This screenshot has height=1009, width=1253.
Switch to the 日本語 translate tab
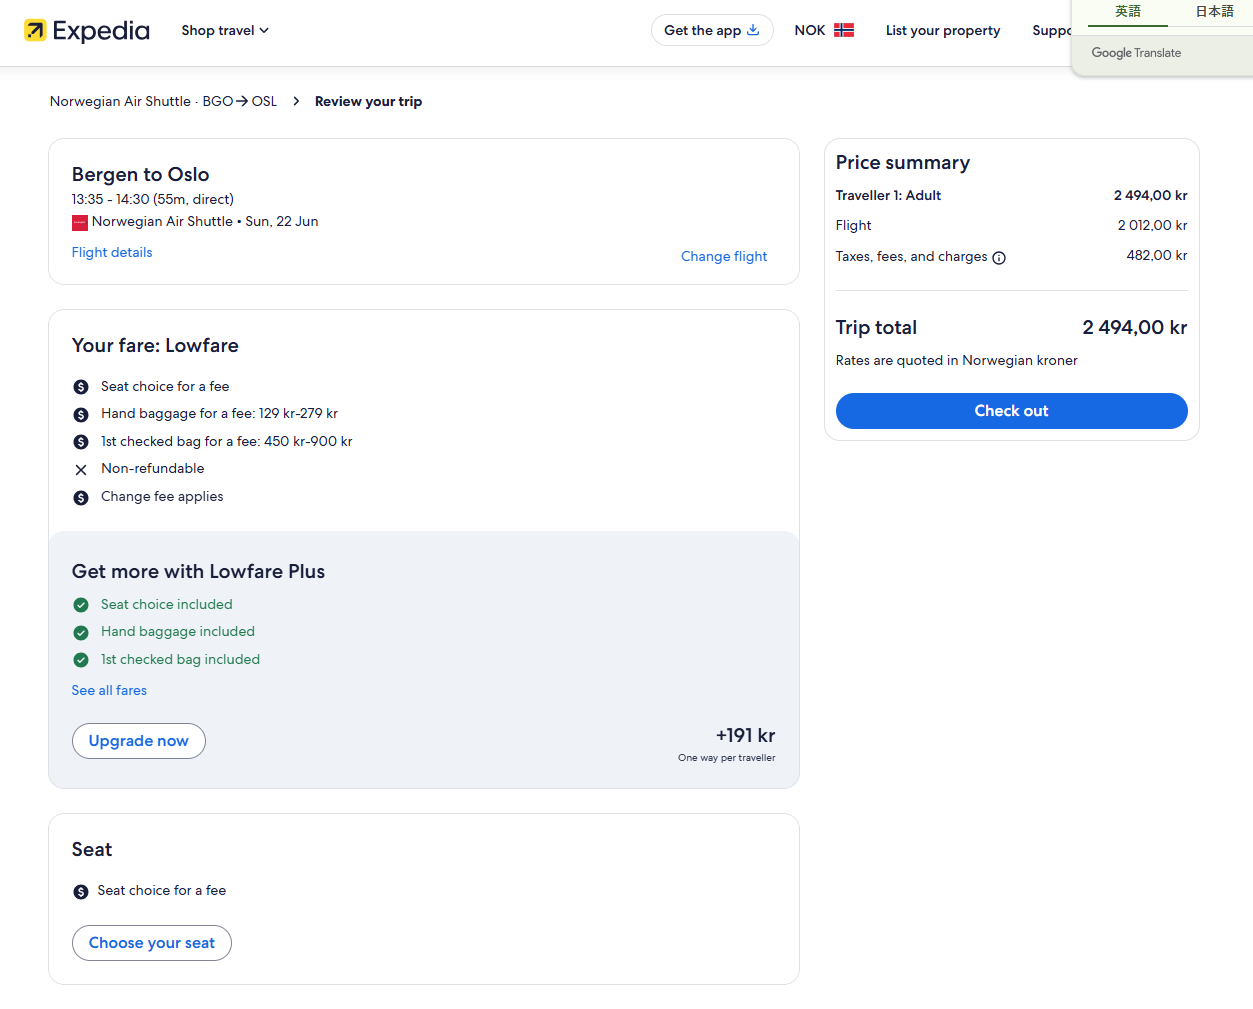coord(1214,12)
